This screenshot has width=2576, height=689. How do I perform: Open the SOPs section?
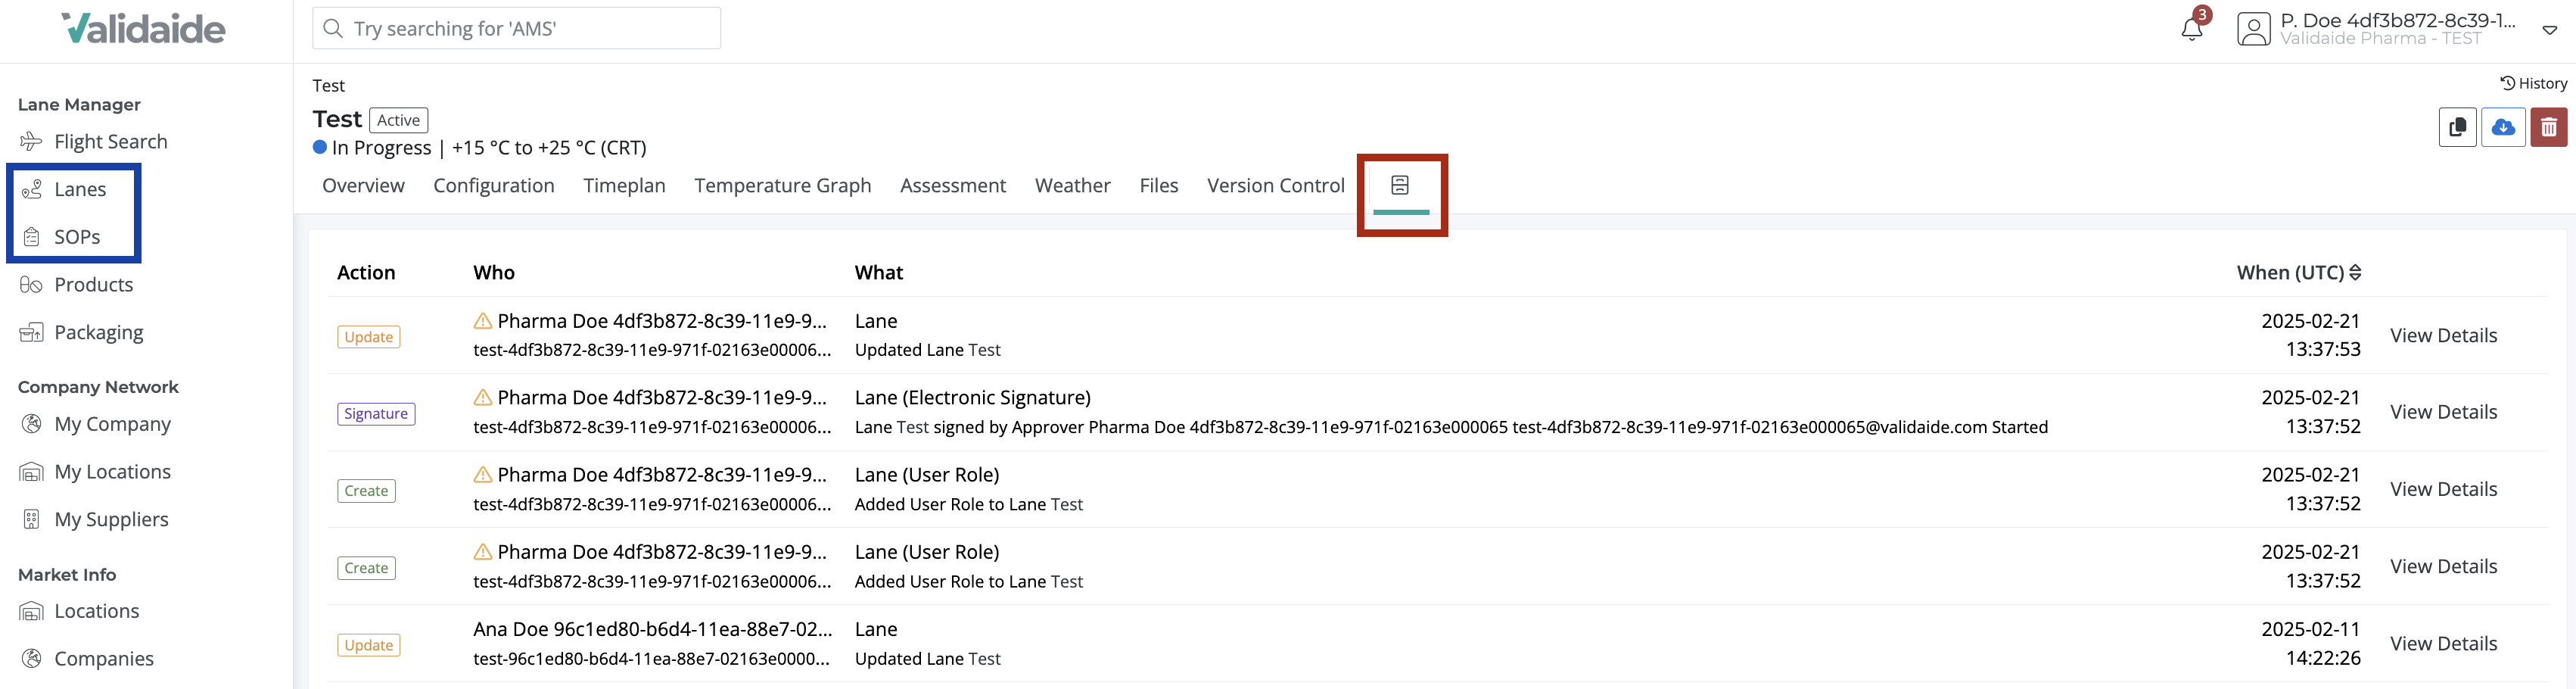click(x=77, y=237)
